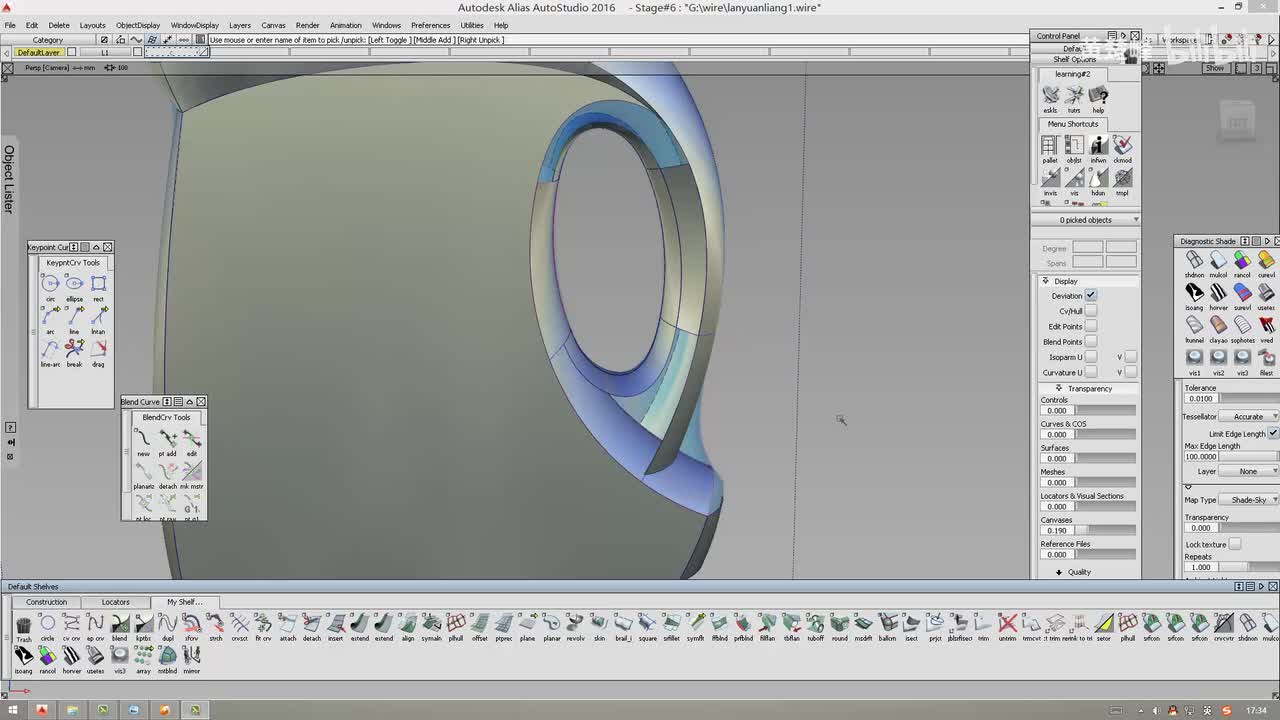Open the Tessellator Accurate dropdown

pos(1249,417)
